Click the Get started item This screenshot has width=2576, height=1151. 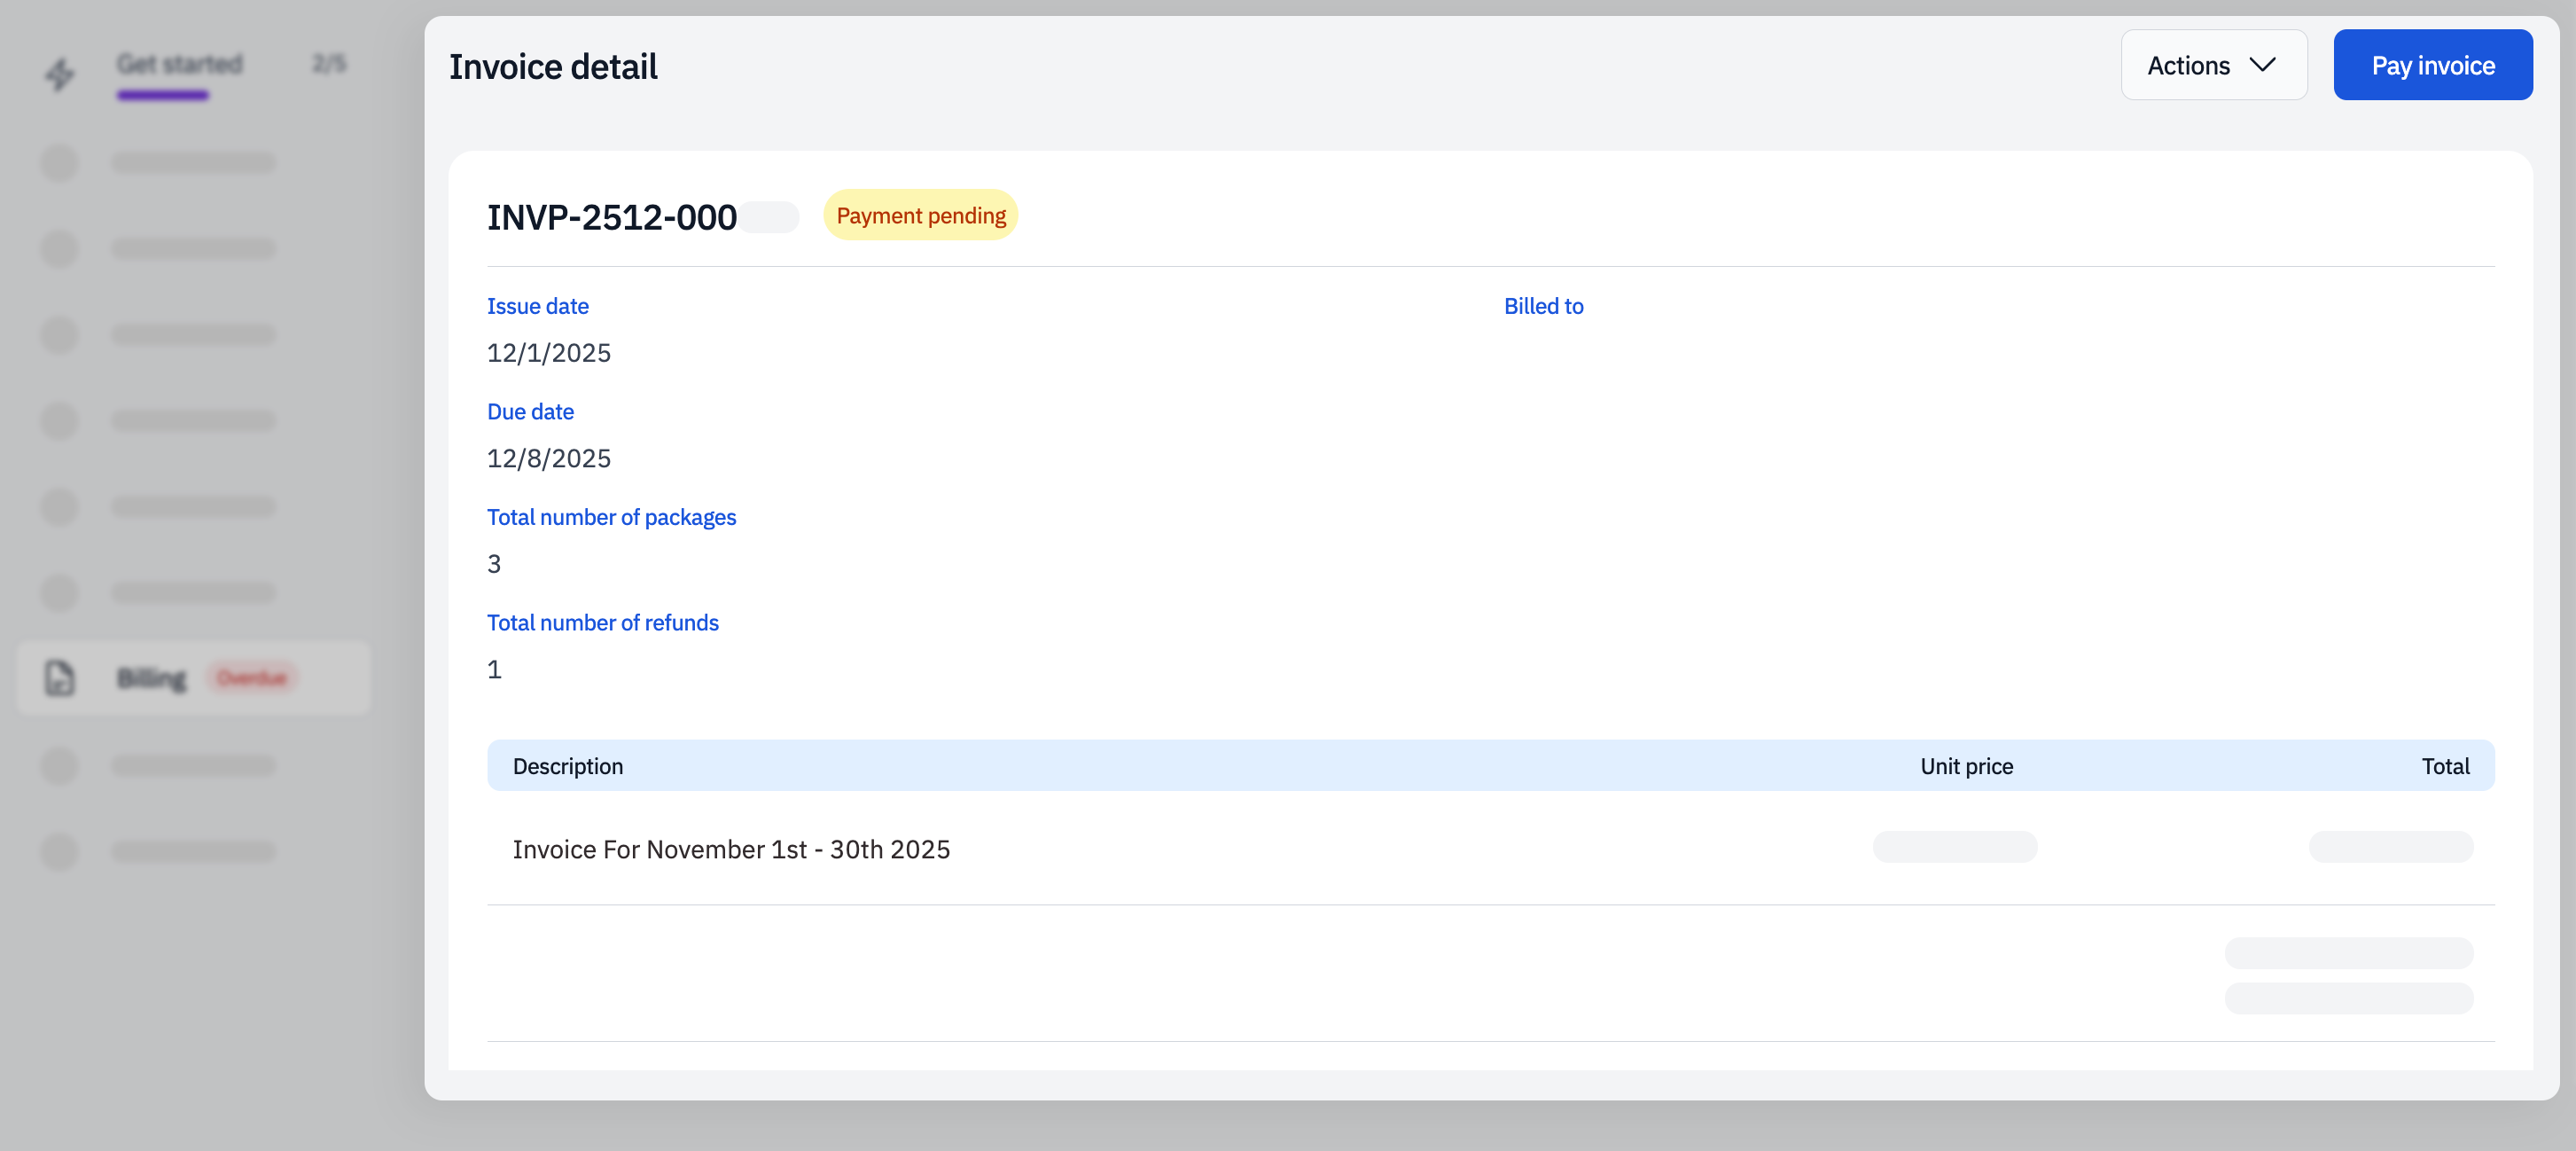[179, 64]
